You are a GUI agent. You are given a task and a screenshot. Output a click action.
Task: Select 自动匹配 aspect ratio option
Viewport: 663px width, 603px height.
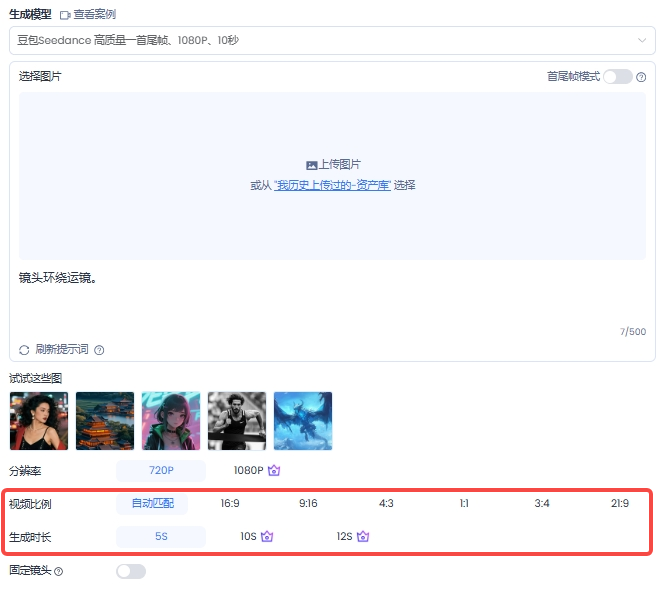pyautogui.click(x=152, y=504)
